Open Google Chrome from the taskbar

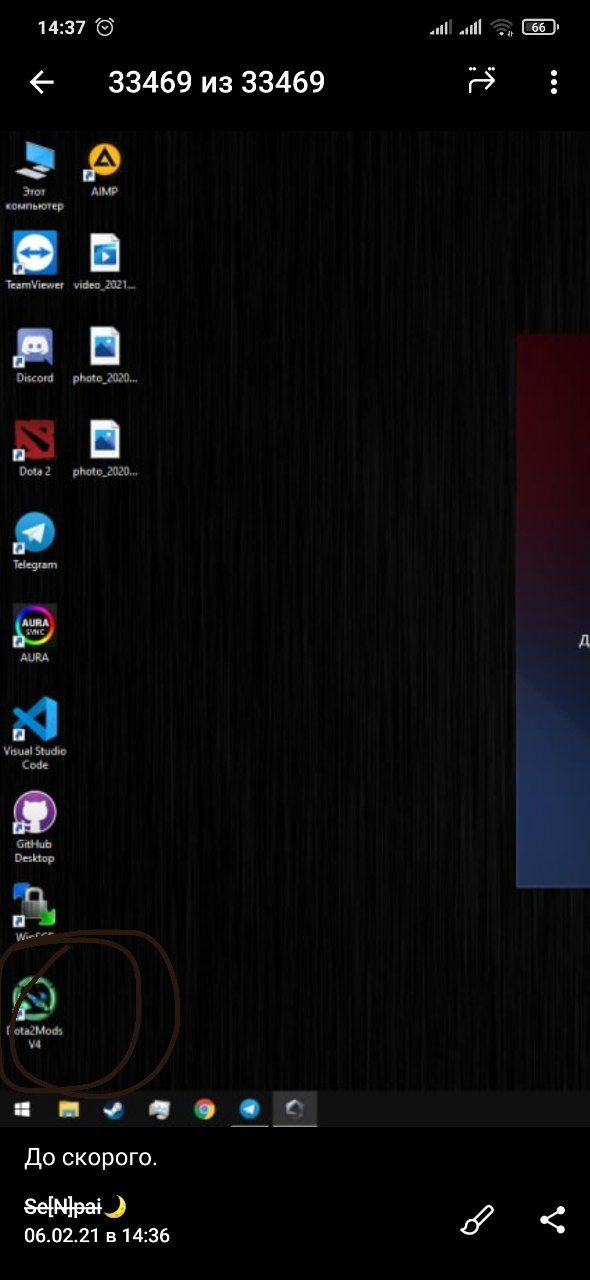point(204,1109)
